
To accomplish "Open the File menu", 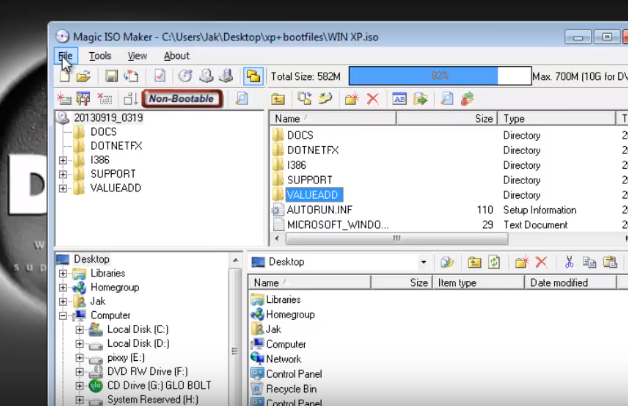I will tap(66, 56).
